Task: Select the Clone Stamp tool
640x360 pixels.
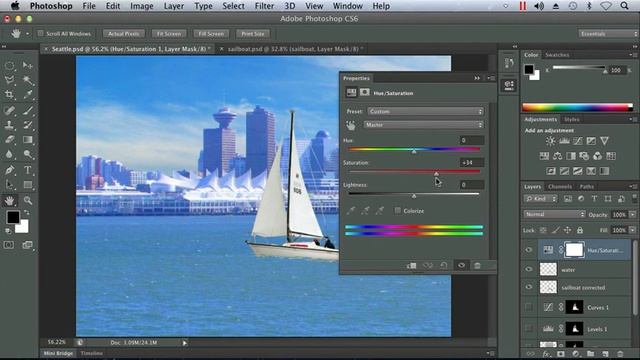Action: click(x=9, y=125)
